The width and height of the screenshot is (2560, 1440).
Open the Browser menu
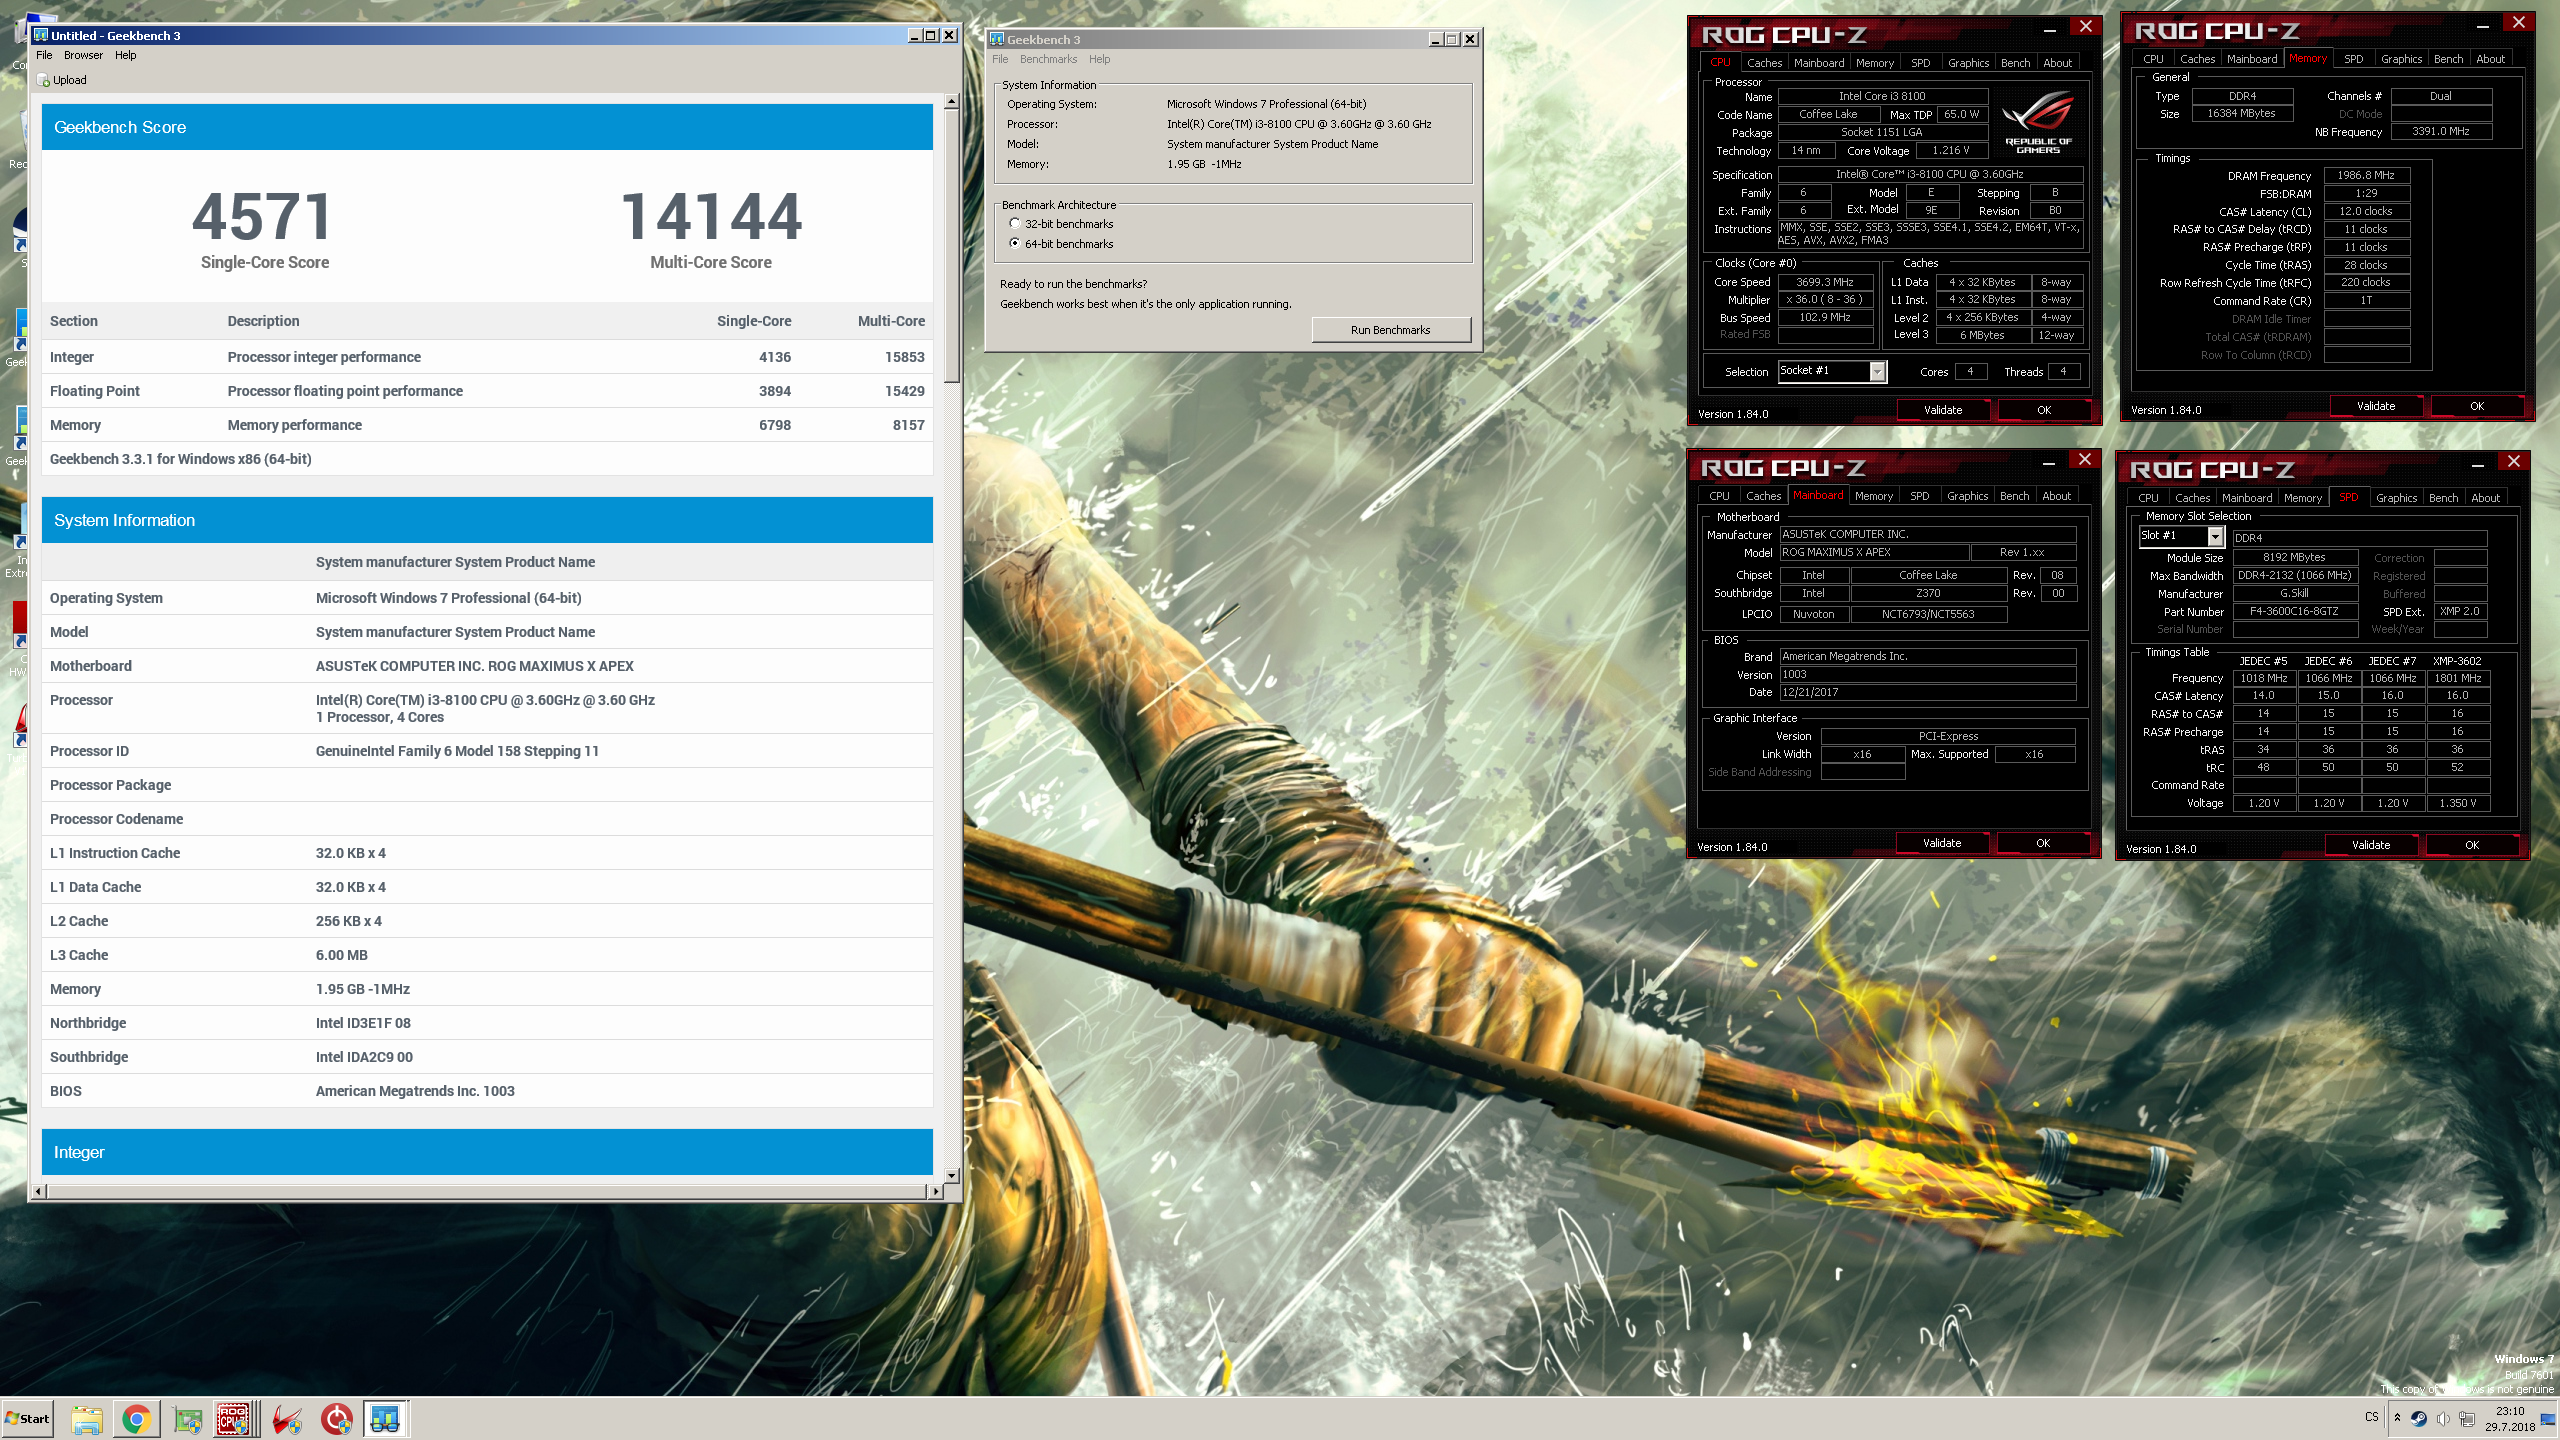pyautogui.click(x=83, y=55)
